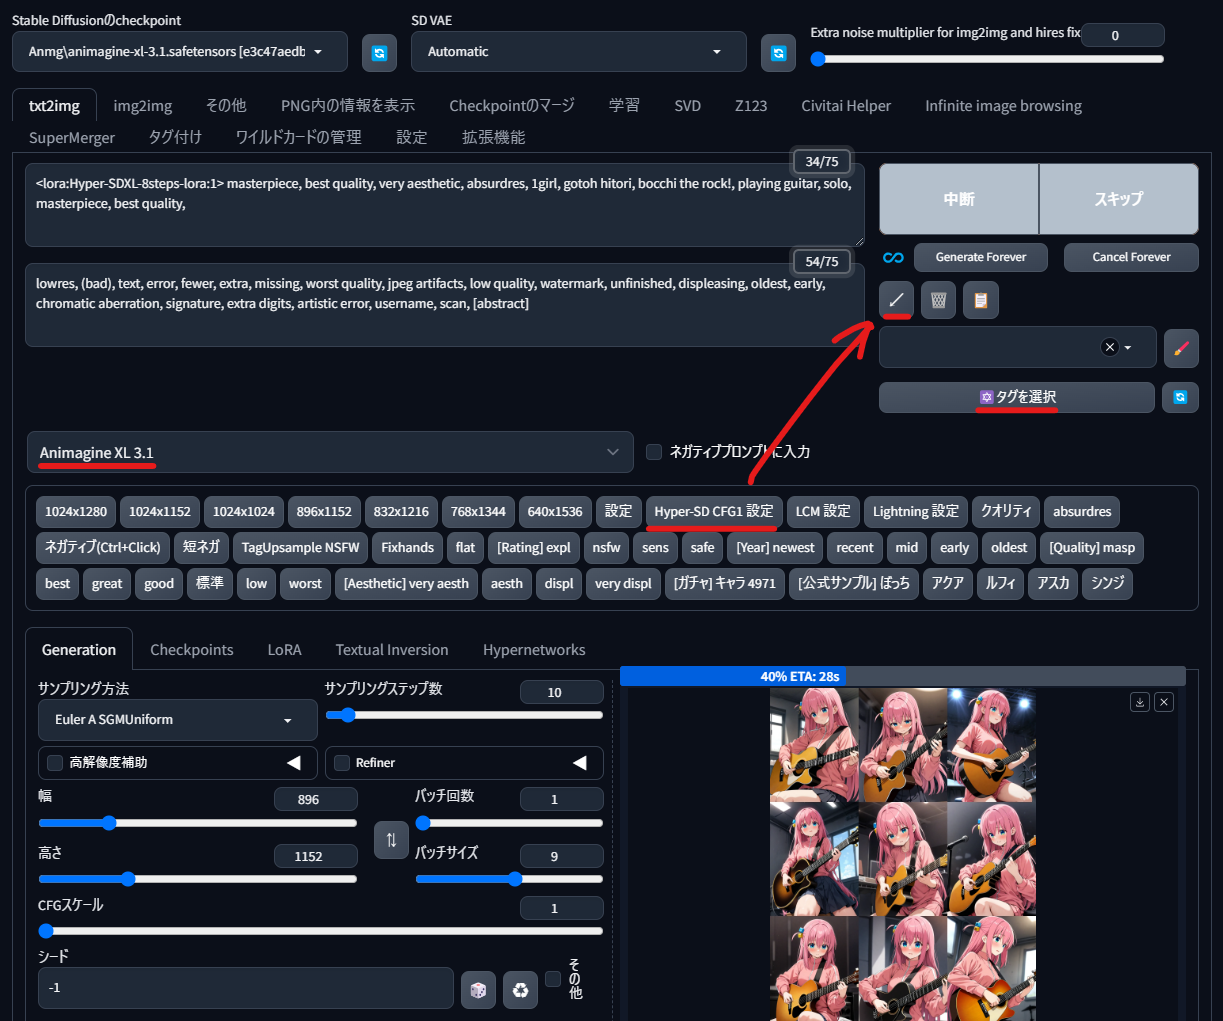Click the 1024x1024 resolution button

[x=244, y=512]
